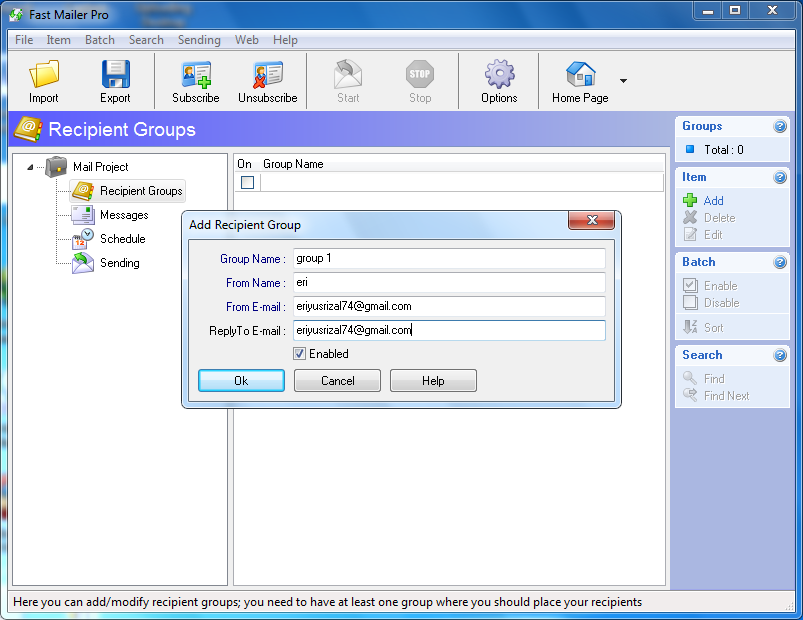
Task: Open the Help menu
Action: tap(285, 39)
